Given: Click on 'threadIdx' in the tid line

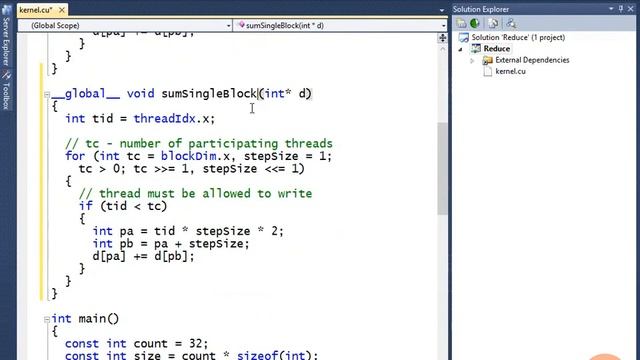Looking at the screenshot, I should 164,118.
